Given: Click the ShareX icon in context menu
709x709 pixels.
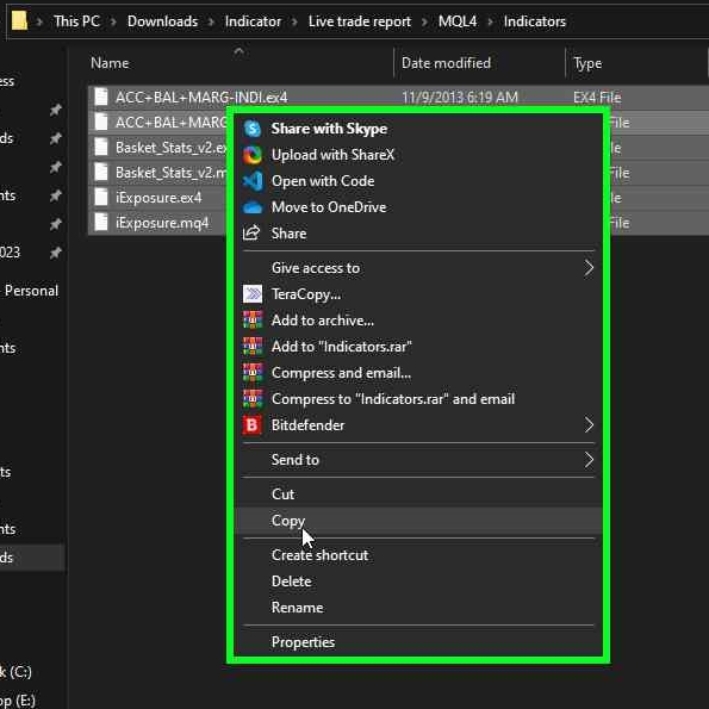Looking at the screenshot, I should pyautogui.click(x=252, y=155).
